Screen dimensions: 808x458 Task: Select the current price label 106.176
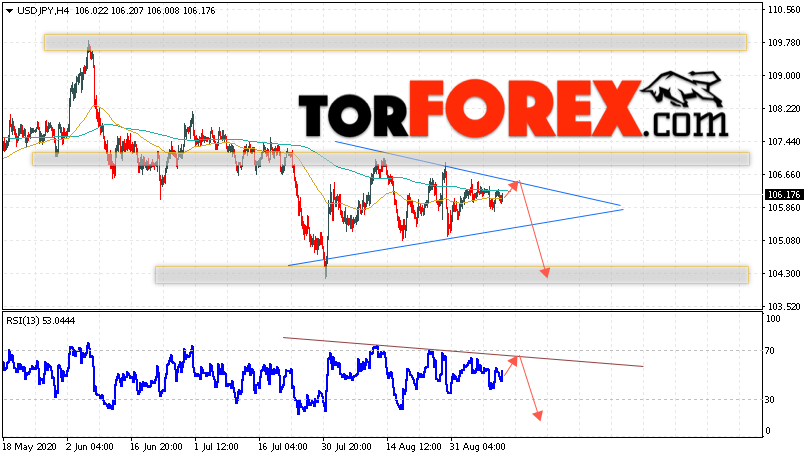(784, 195)
